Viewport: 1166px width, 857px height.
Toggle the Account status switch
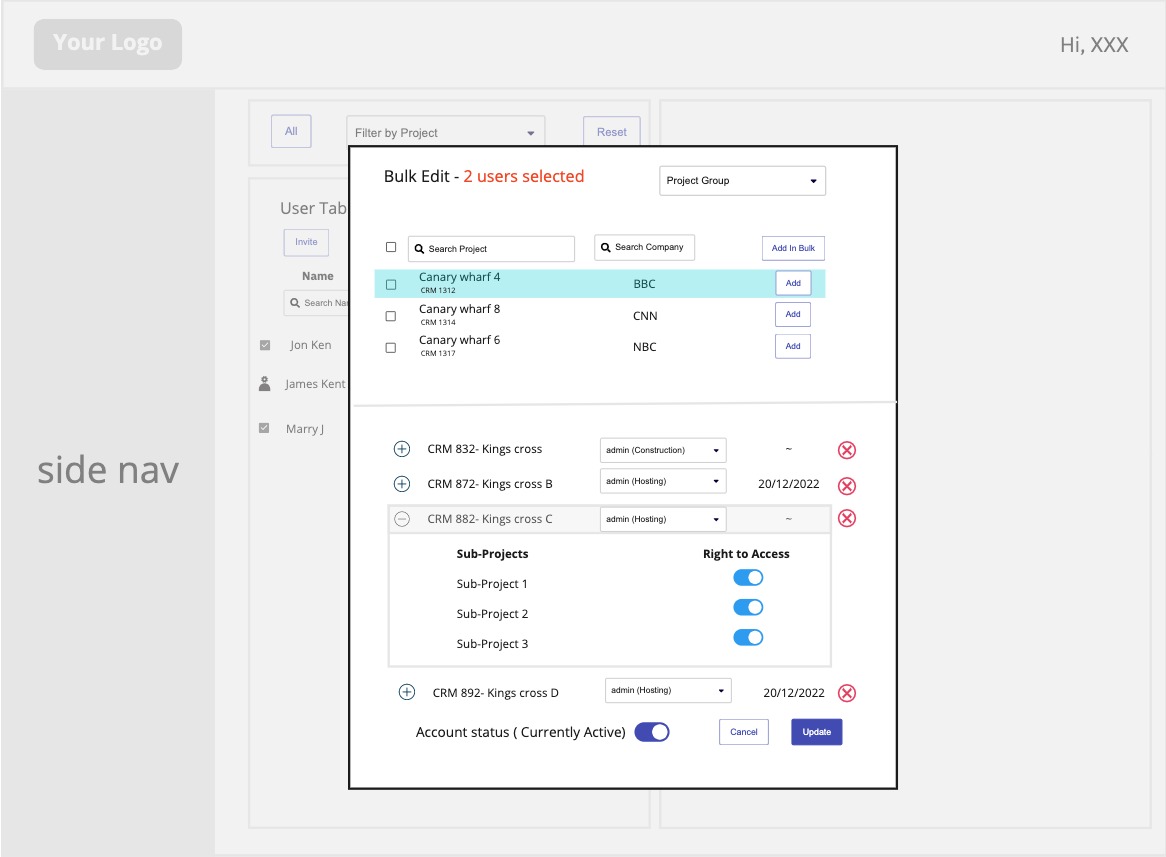[x=652, y=732]
